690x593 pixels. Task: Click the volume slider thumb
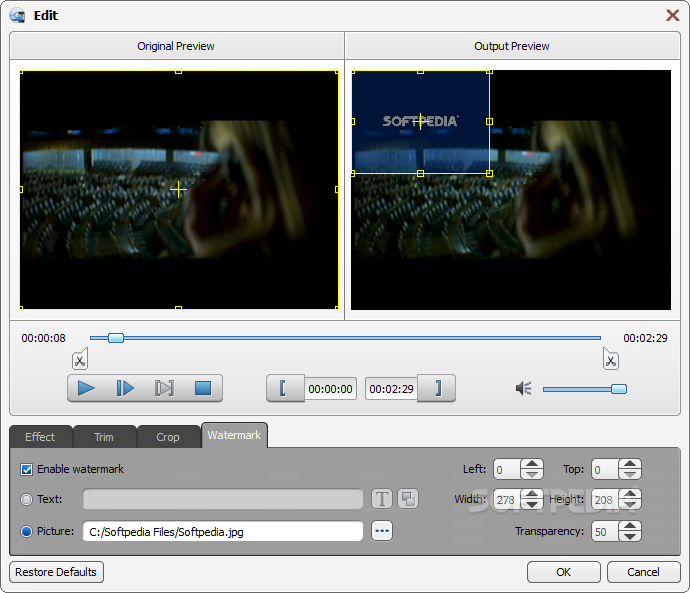(619, 389)
